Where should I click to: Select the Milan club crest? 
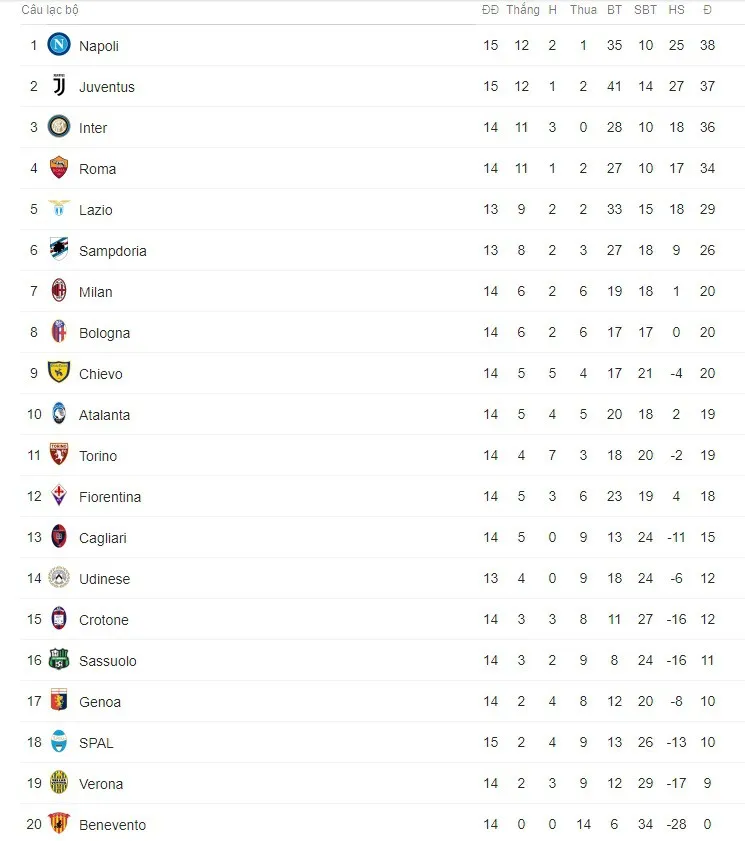(59, 291)
